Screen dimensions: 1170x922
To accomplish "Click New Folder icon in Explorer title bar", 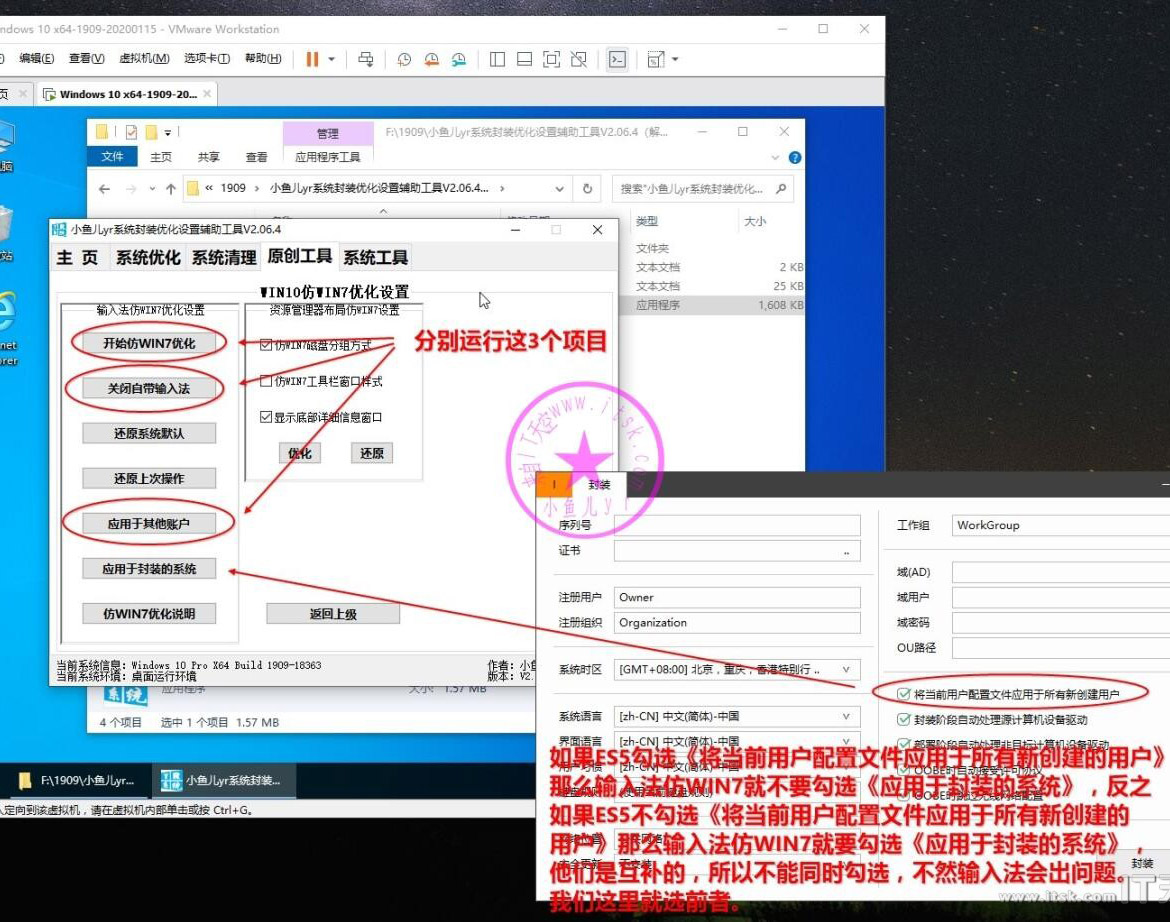I will pyautogui.click(x=151, y=132).
